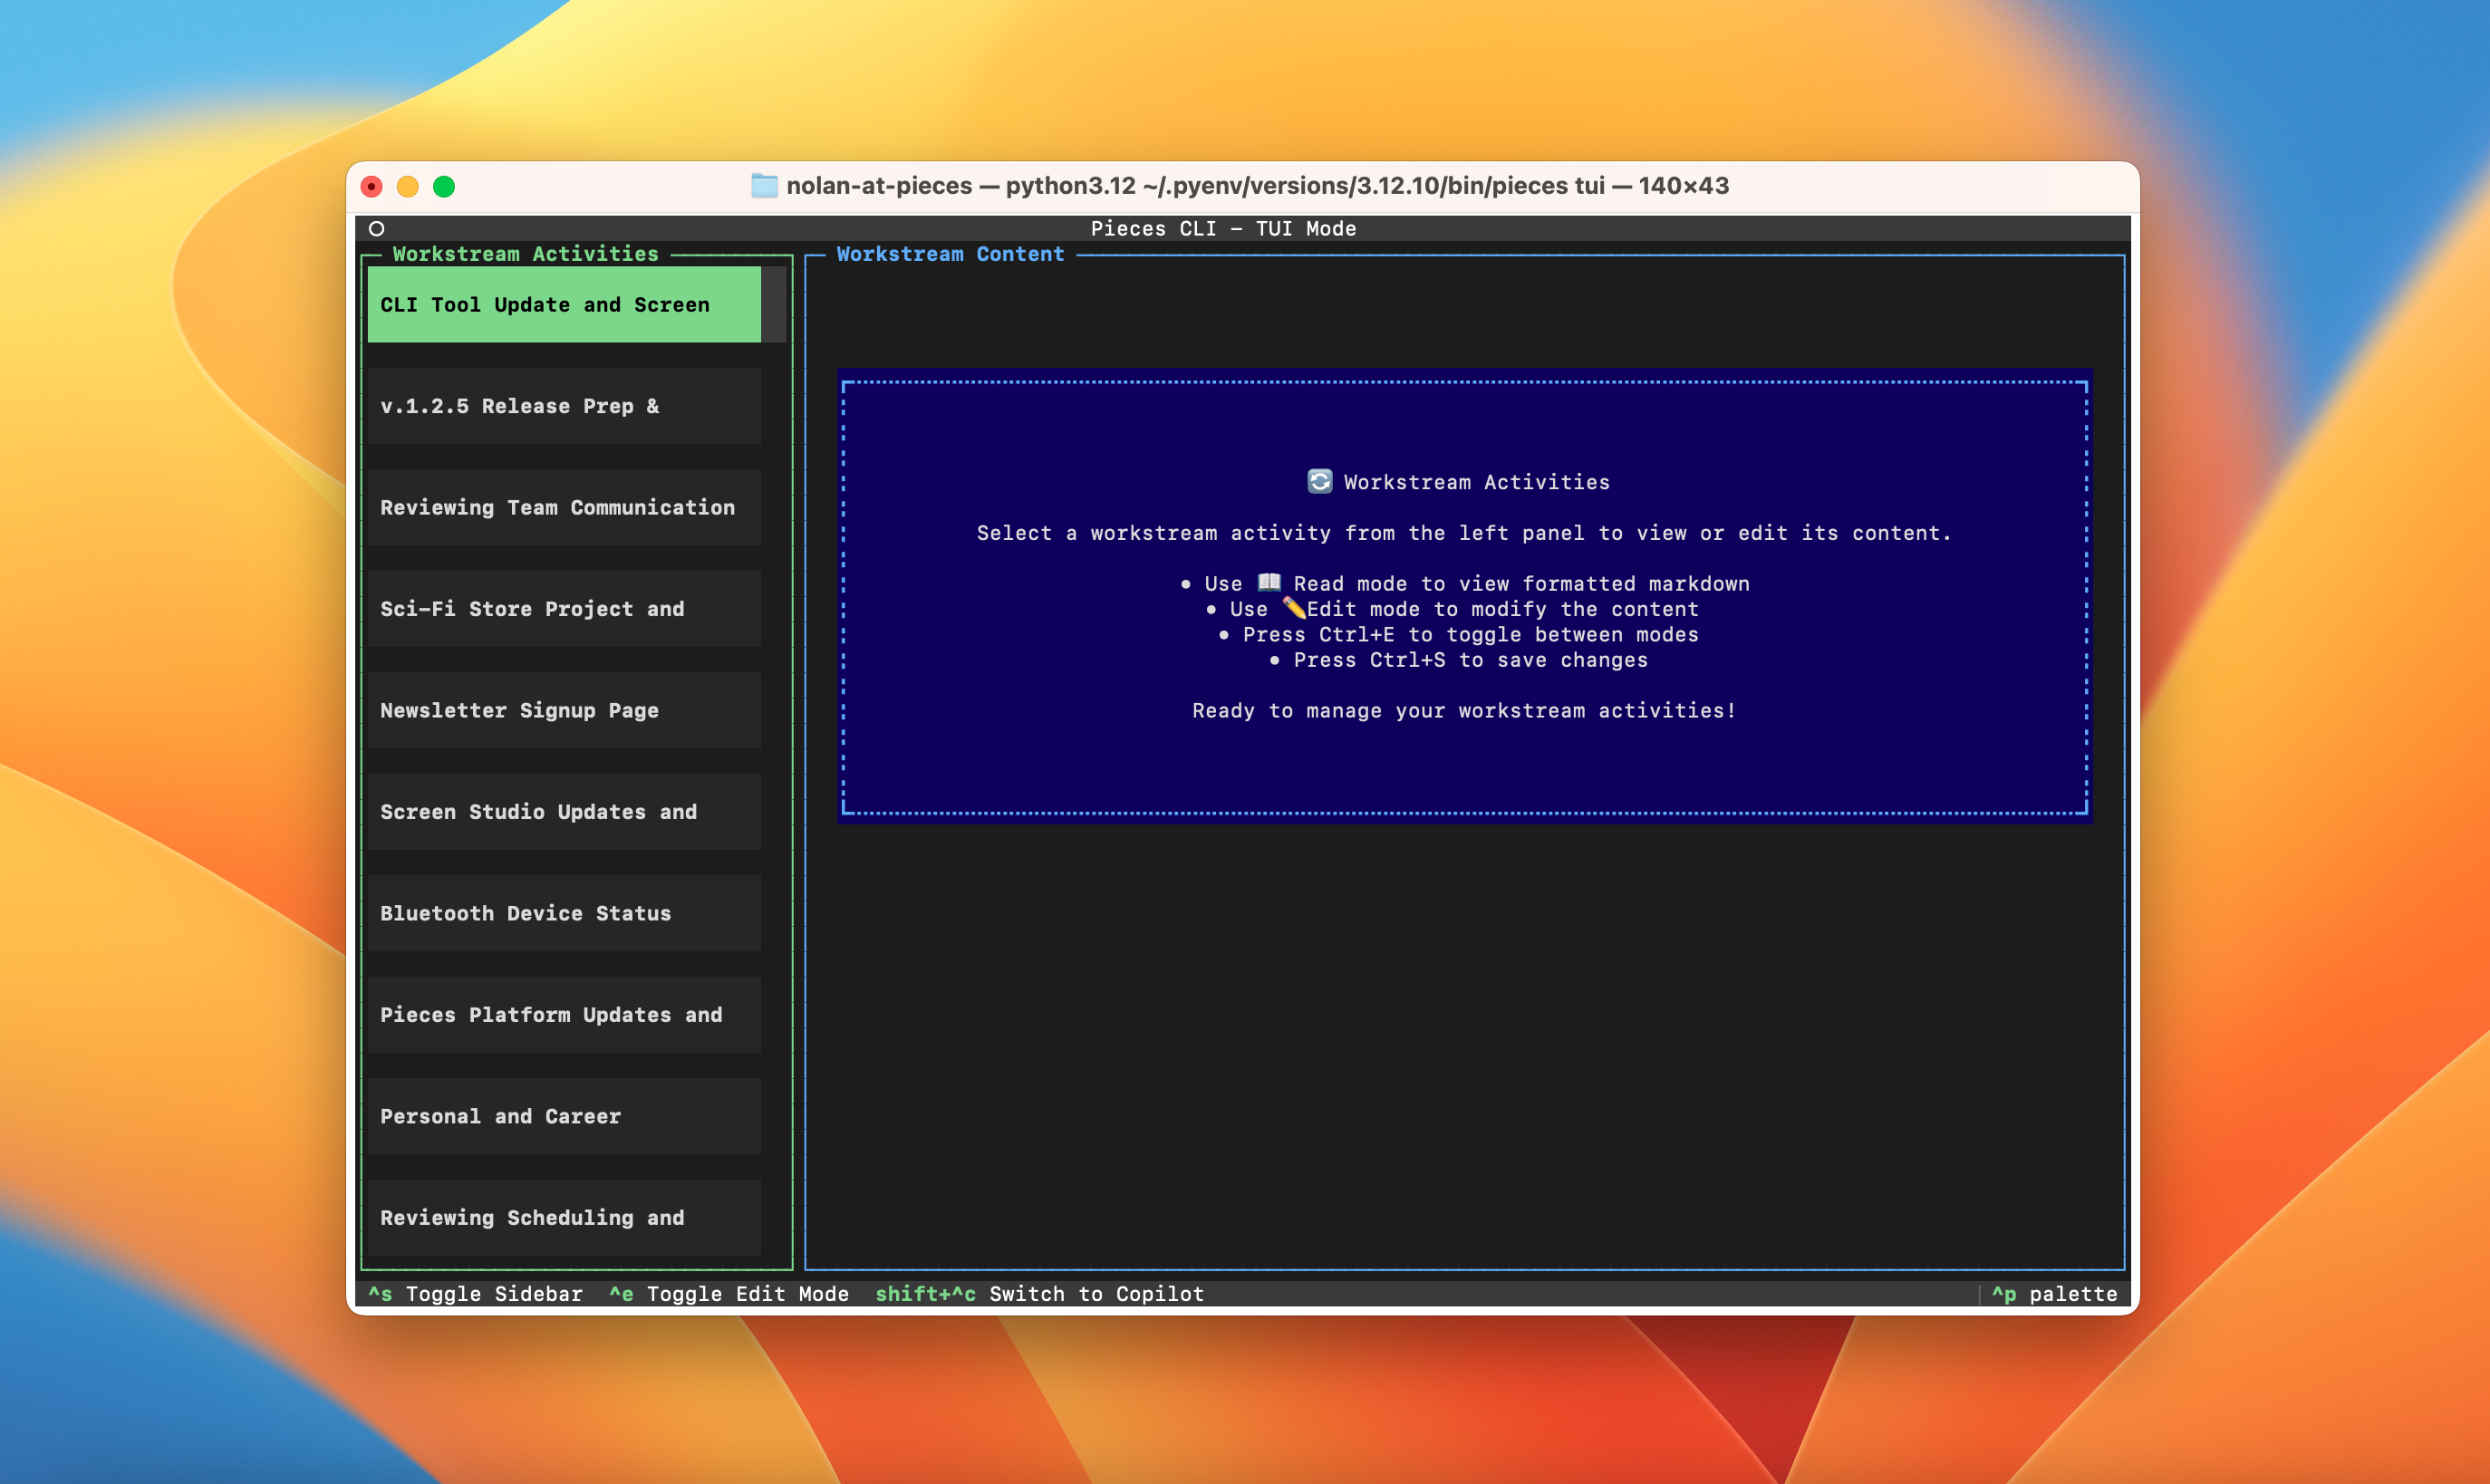This screenshot has width=2490, height=1484.
Task: Click the circle command icon in header
Action: click(x=377, y=229)
